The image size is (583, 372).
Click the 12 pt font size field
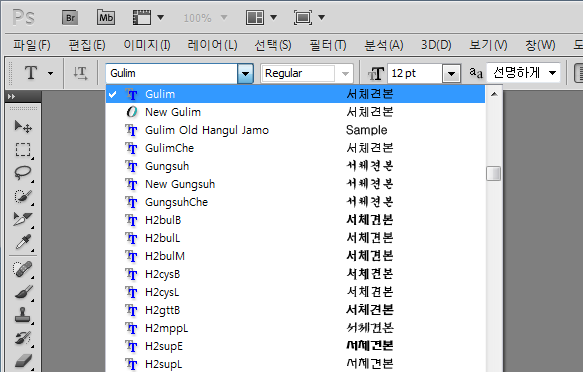(x=415, y=73)
